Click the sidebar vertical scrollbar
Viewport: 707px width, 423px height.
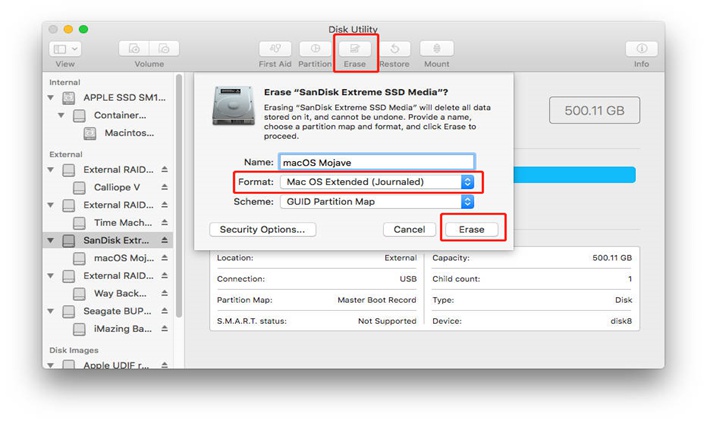click(x=179, y=196)
